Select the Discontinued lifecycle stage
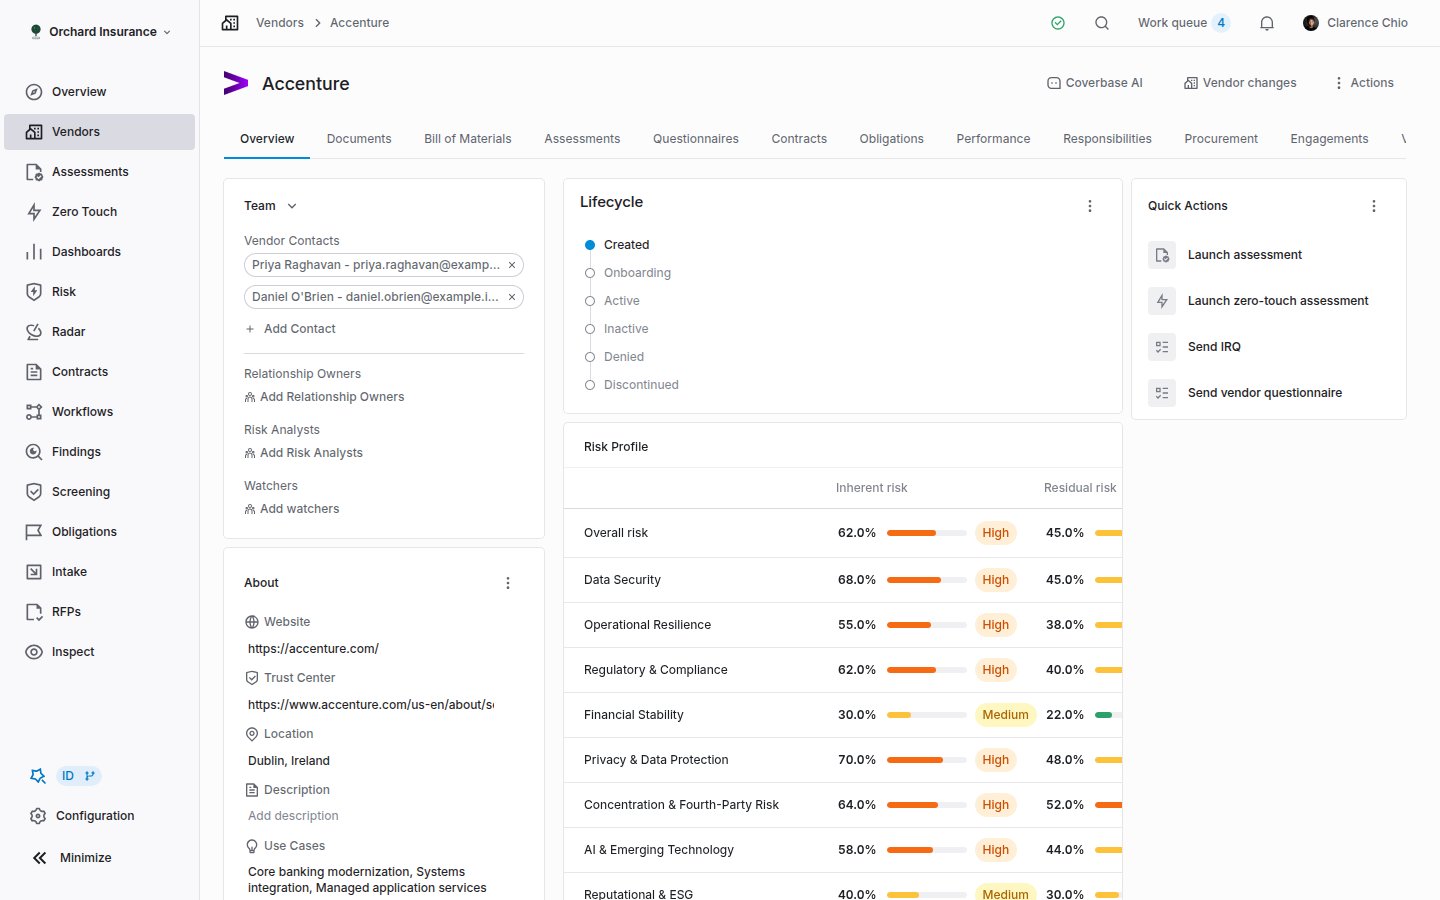The width and height of the screenshot is (1440, 900). point(631,385)
